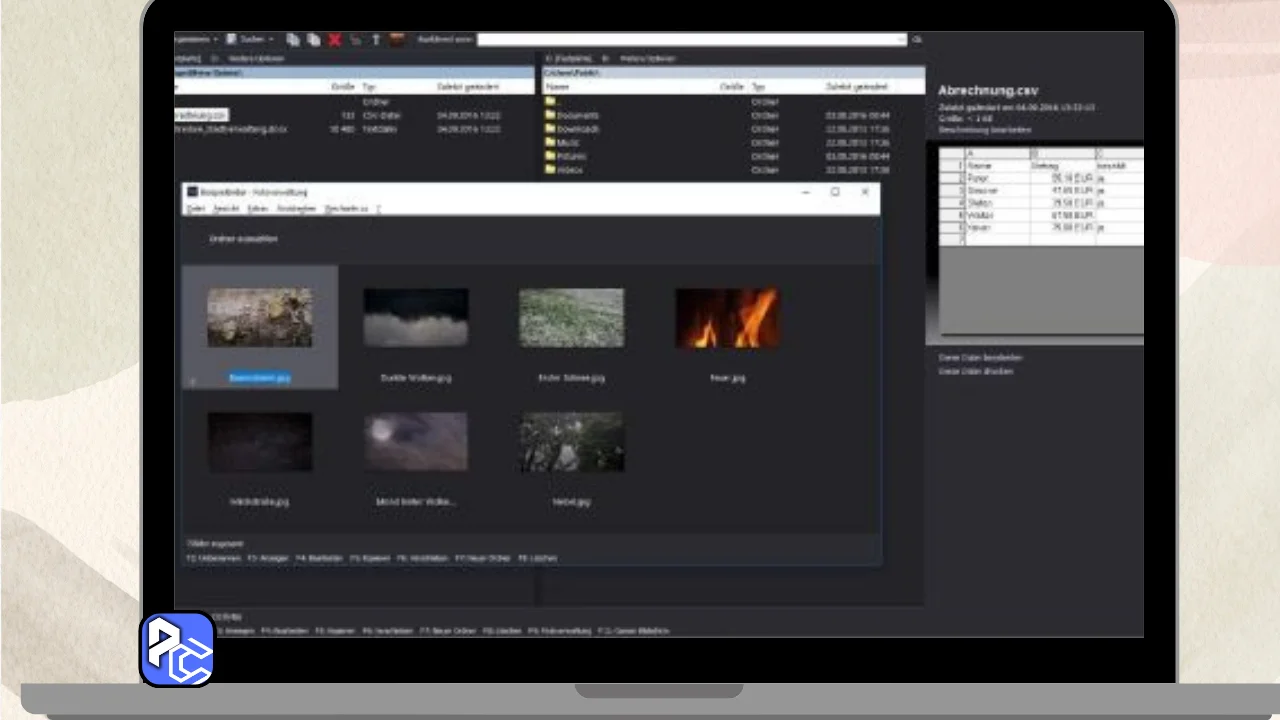
Task: Click the up arrow toolbar icon
Action: click(x=376, y=40)
